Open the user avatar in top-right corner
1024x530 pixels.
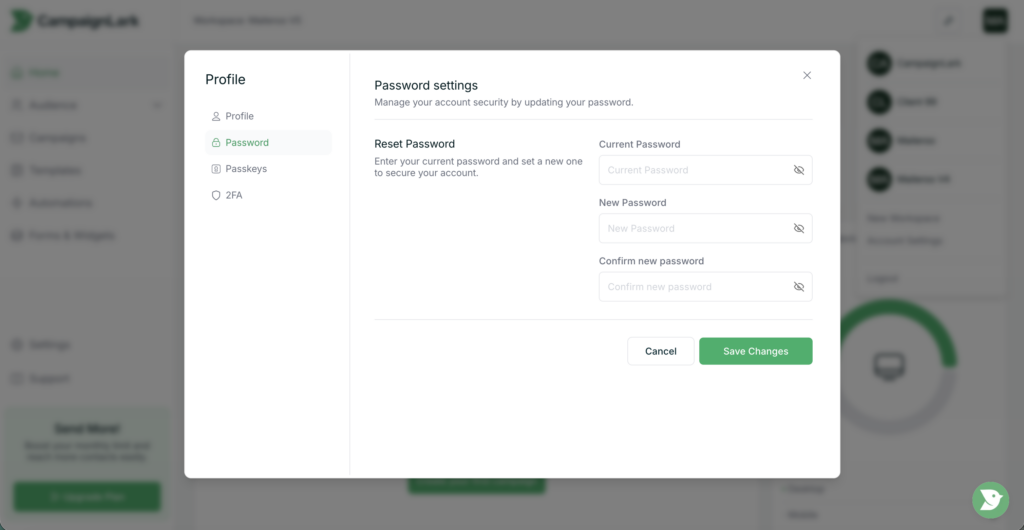click(995, 20)
